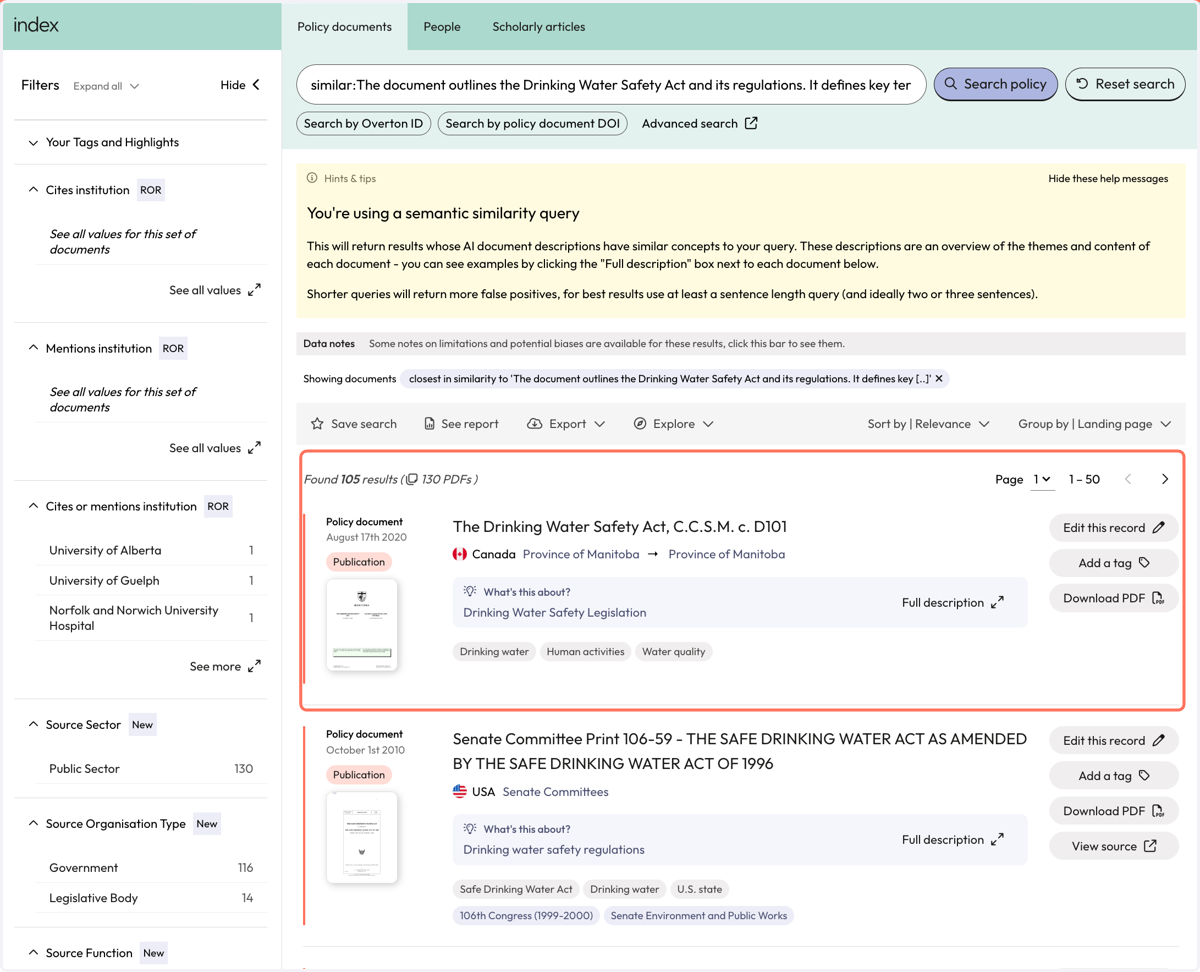1200x972 pixels.
Task: Collapse the Cites institution filter
Action: pyautogui.click(x=33, y=190)
